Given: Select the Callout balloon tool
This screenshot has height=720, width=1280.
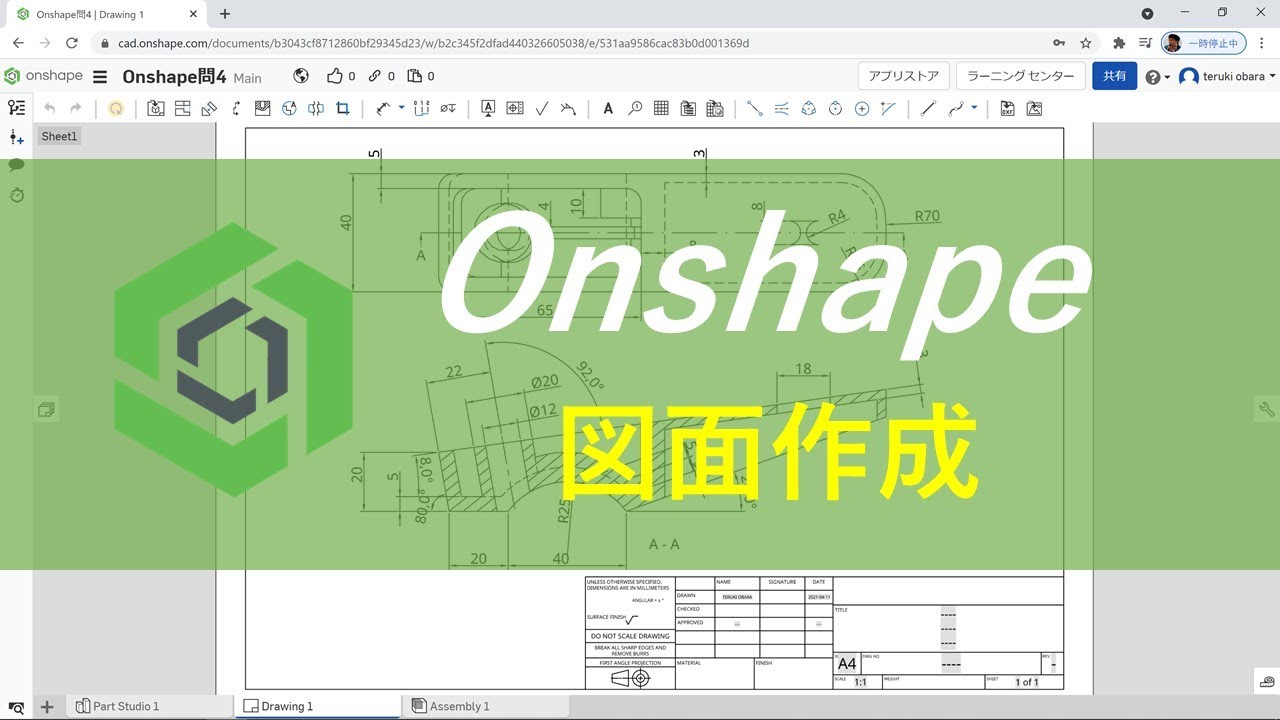Looking at the screenshot, I should coord(635,108).
